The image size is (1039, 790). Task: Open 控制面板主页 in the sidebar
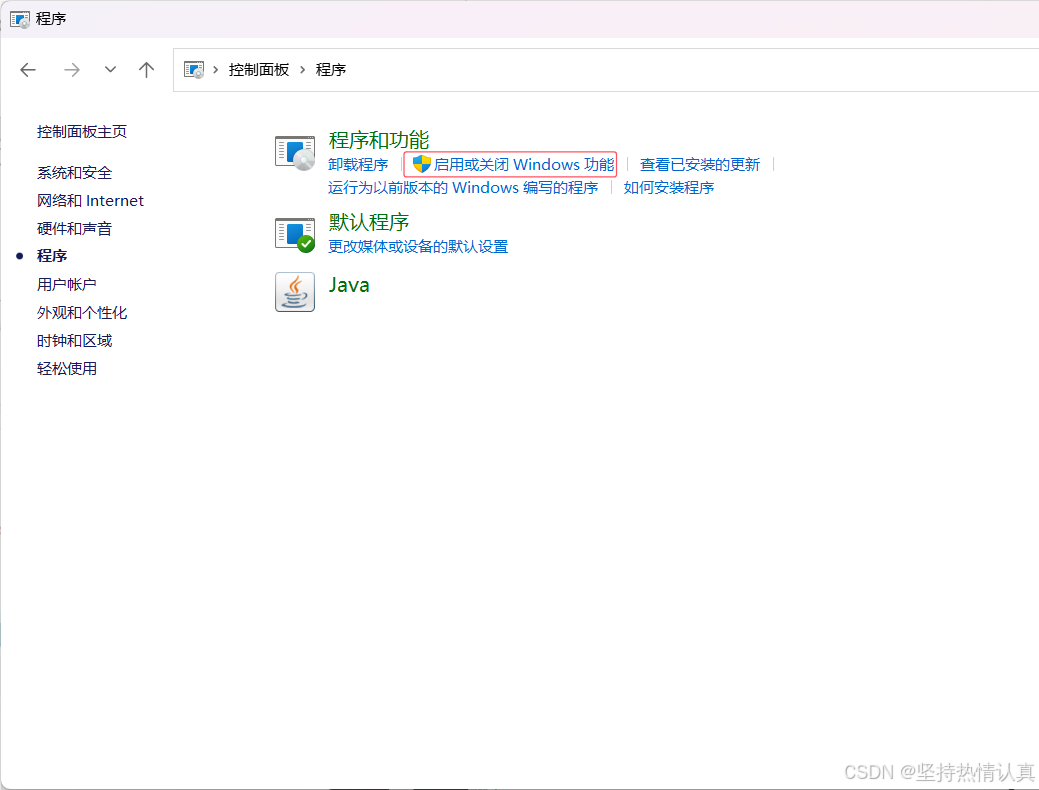click(82, 131)
